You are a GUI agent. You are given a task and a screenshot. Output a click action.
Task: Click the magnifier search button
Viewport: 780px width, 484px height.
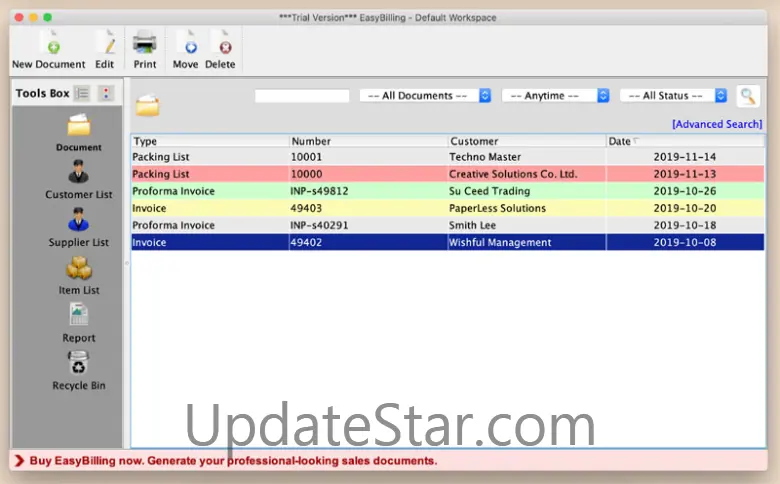[x=748, y=96]
